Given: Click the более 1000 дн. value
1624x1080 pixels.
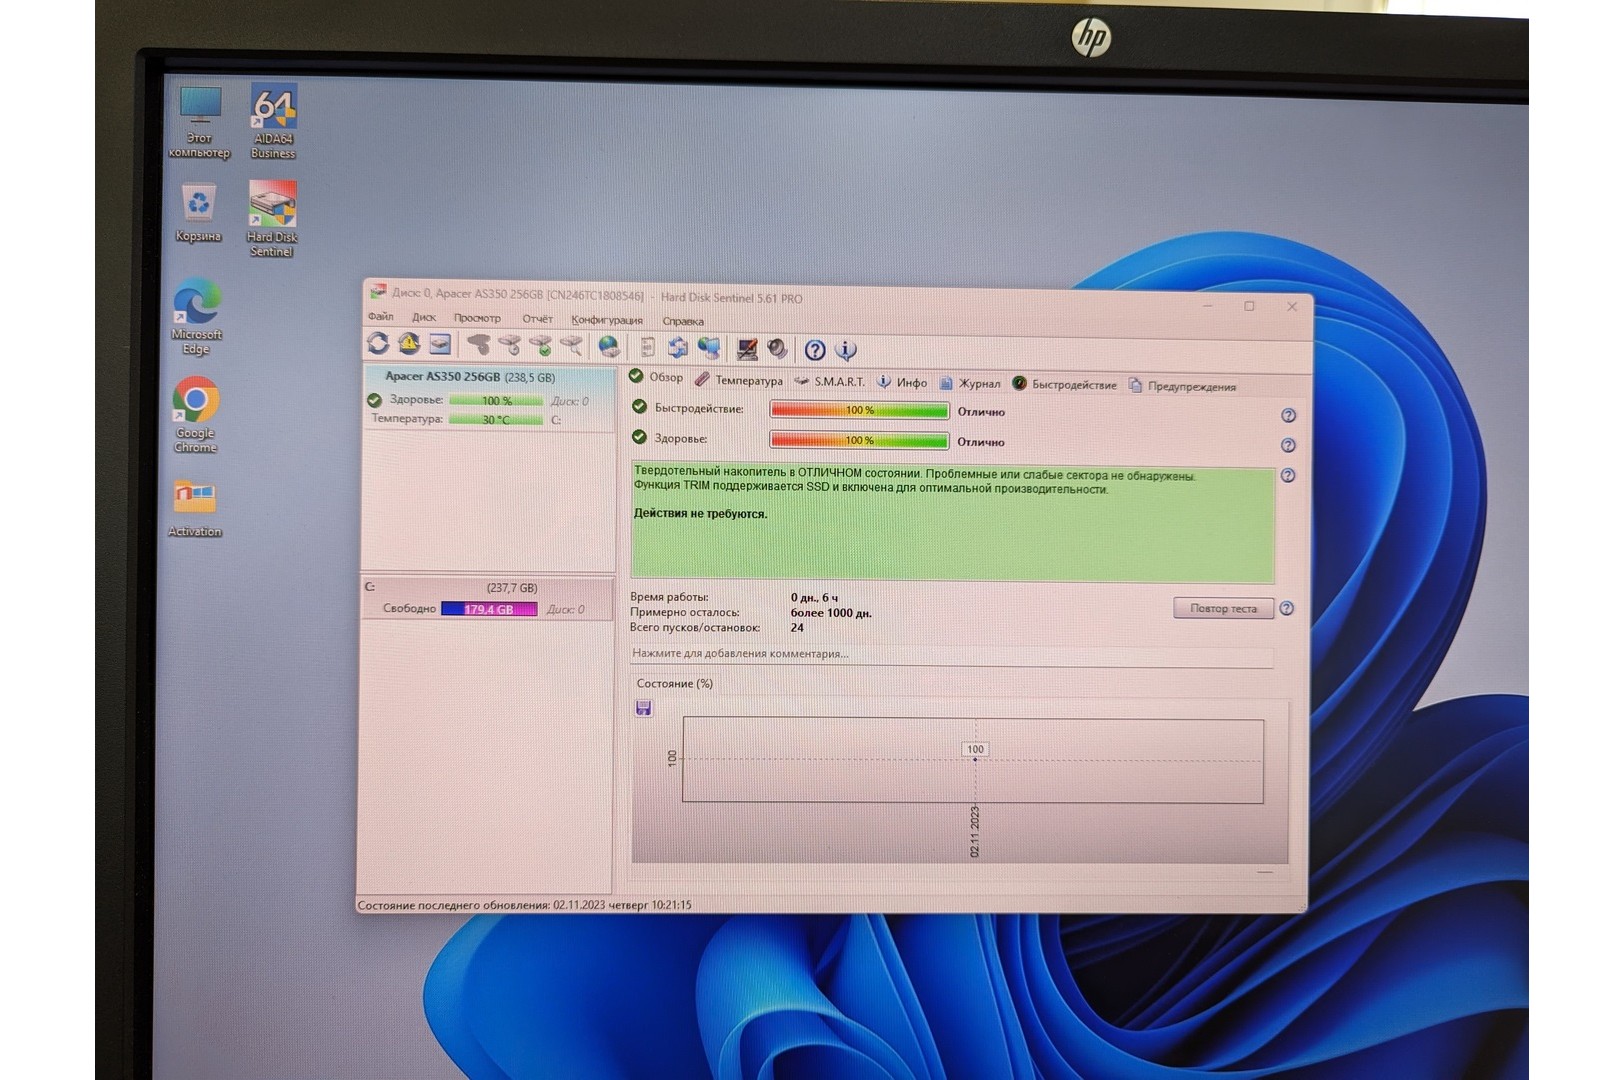Looking at the screenshot, I should (x=831, y=613).
